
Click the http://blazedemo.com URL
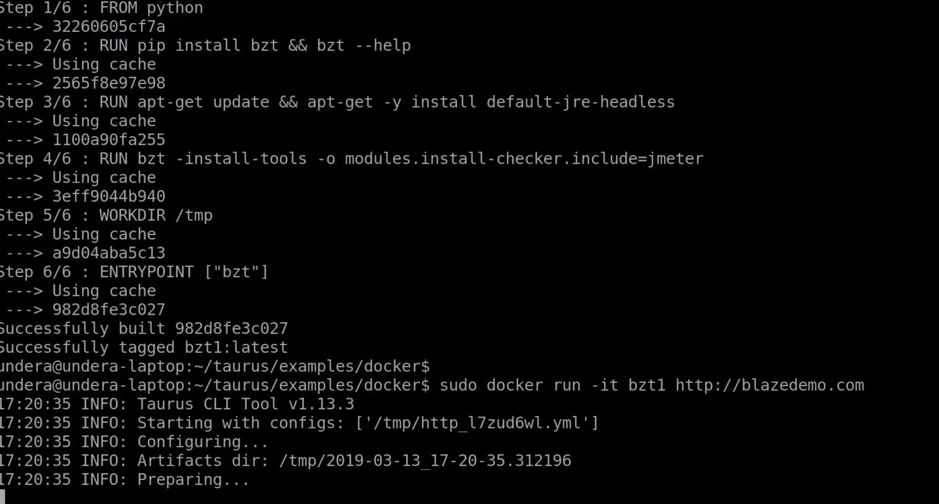(770, 385)
